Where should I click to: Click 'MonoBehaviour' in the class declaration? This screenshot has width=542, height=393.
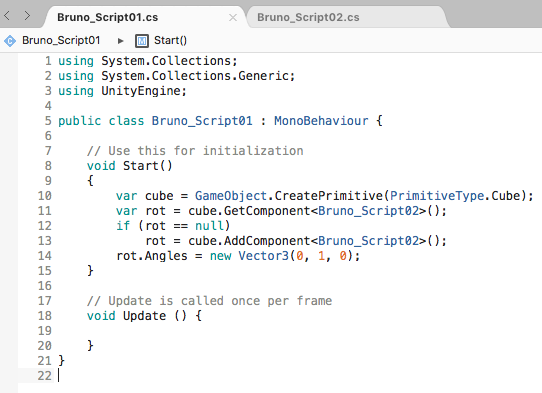pos(321,121)
